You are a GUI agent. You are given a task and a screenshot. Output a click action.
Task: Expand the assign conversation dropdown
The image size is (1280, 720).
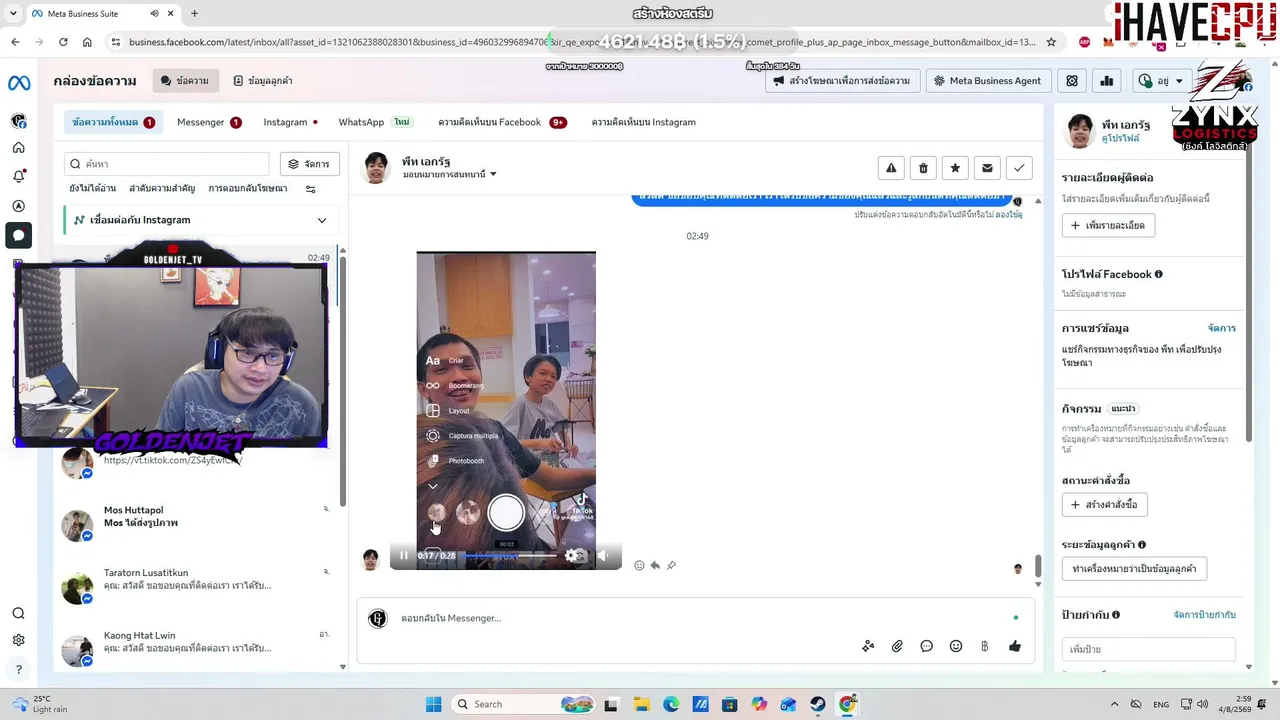click(450, 175)
